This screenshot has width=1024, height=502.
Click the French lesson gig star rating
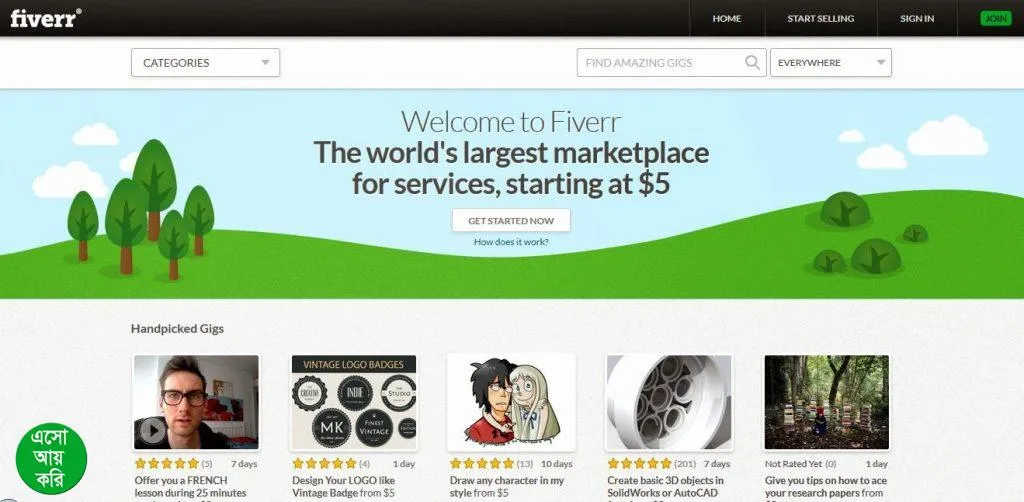(167, 463)
